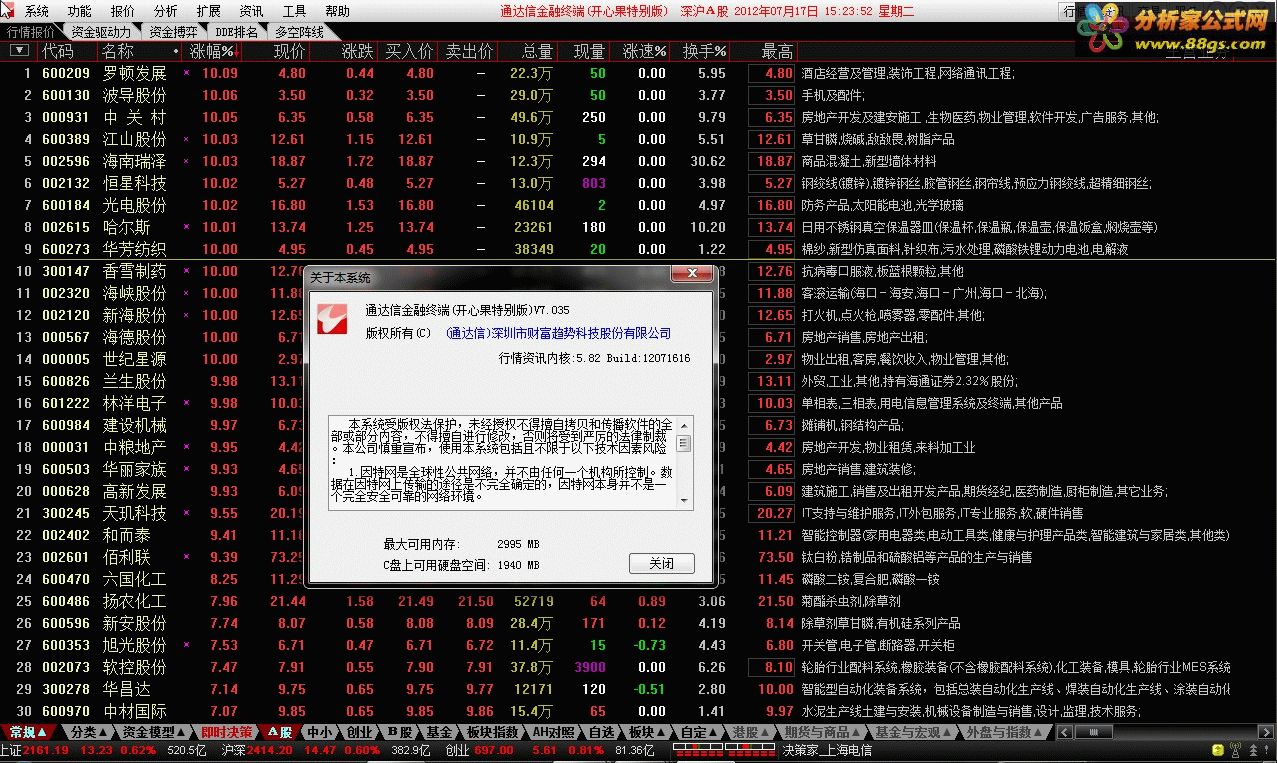Image resolution: width=1277 pixels, height=763 pixels.
Task: Open the 资讯 menu
Action: [251, 11]
